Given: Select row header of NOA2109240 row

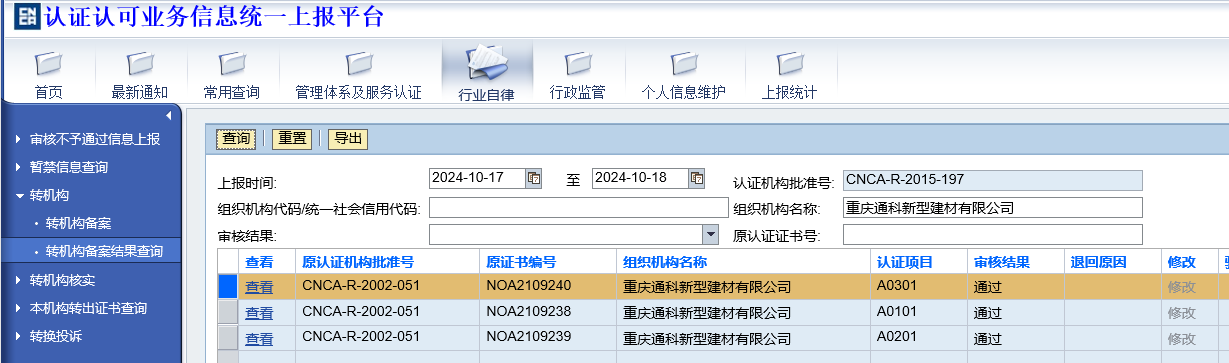Looking at the screenshot, I should tap(228, 287).
